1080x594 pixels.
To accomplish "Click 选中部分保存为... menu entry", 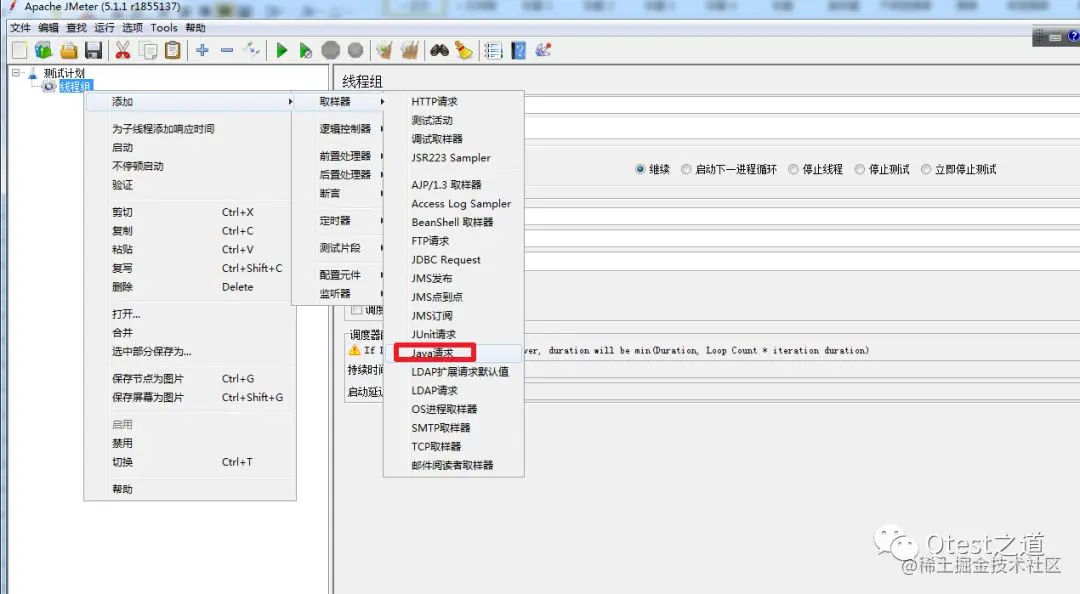I will [190, 351].
